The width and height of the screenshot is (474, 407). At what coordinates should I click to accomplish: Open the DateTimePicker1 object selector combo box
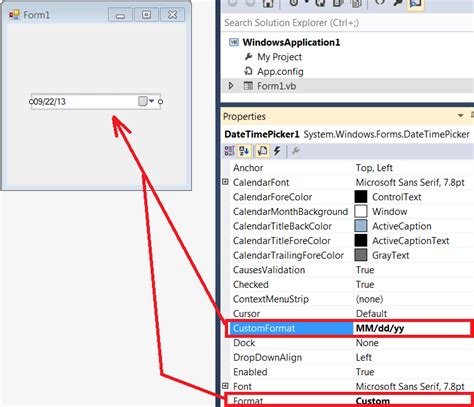[347, 134]
